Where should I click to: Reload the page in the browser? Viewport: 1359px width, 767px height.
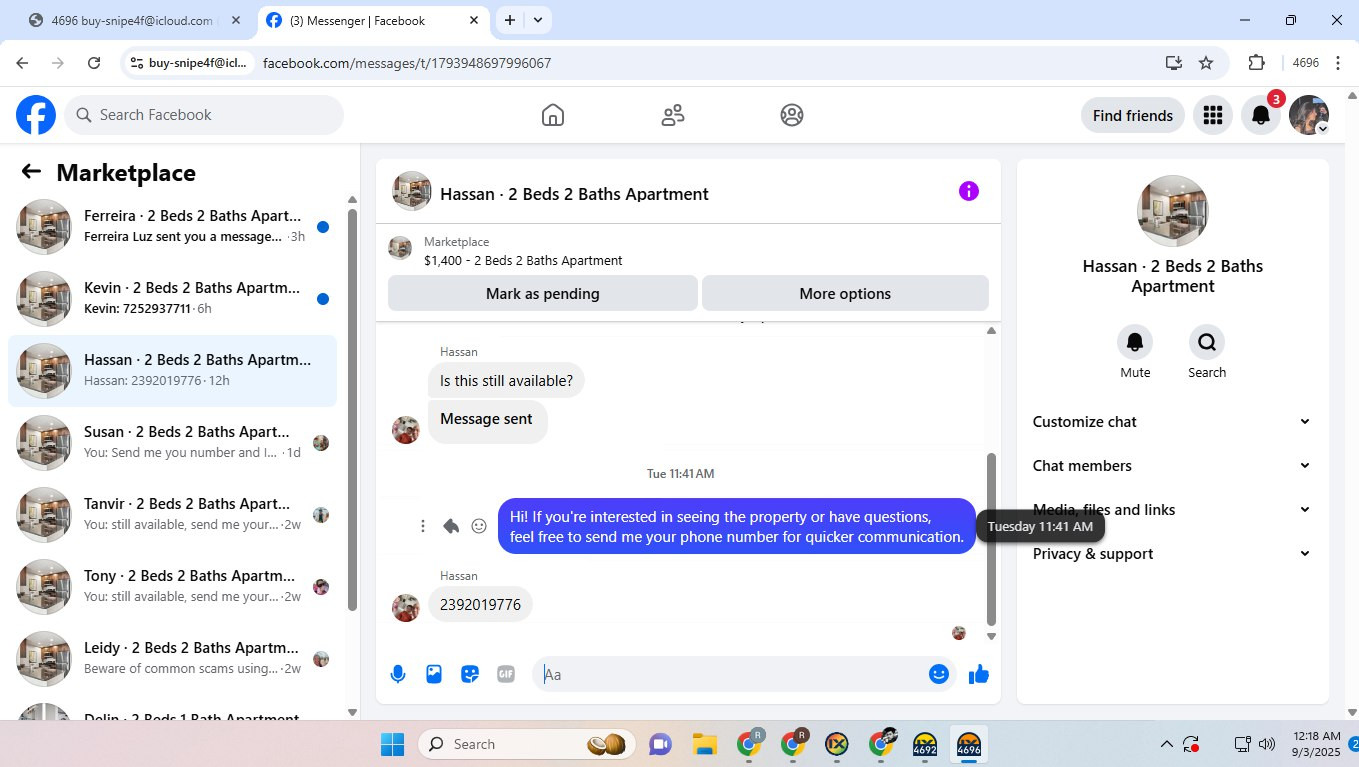coord(94,63)
